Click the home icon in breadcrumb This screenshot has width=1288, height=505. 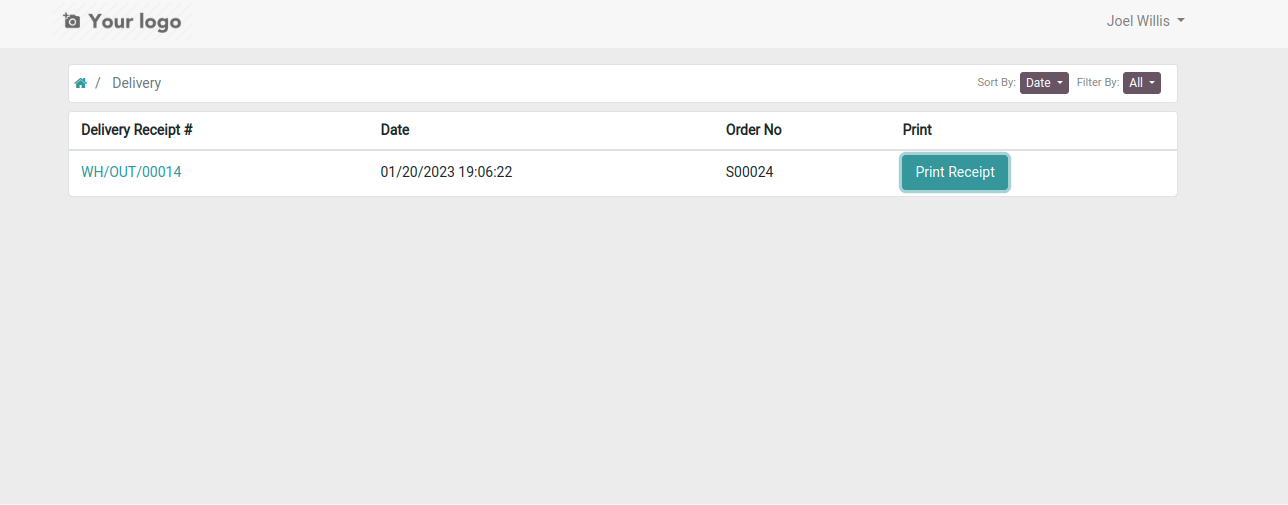point(81,83)
